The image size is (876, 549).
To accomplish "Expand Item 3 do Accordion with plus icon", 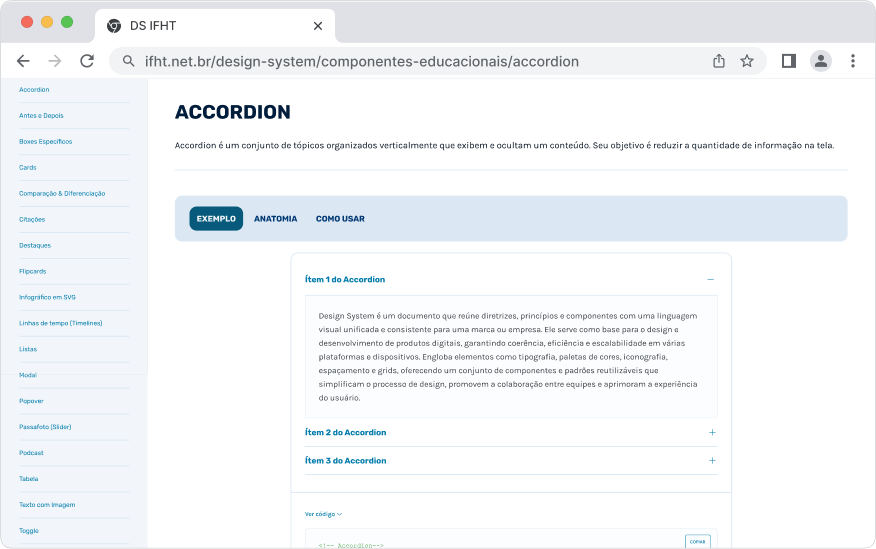I will click(x=712, y=461).
